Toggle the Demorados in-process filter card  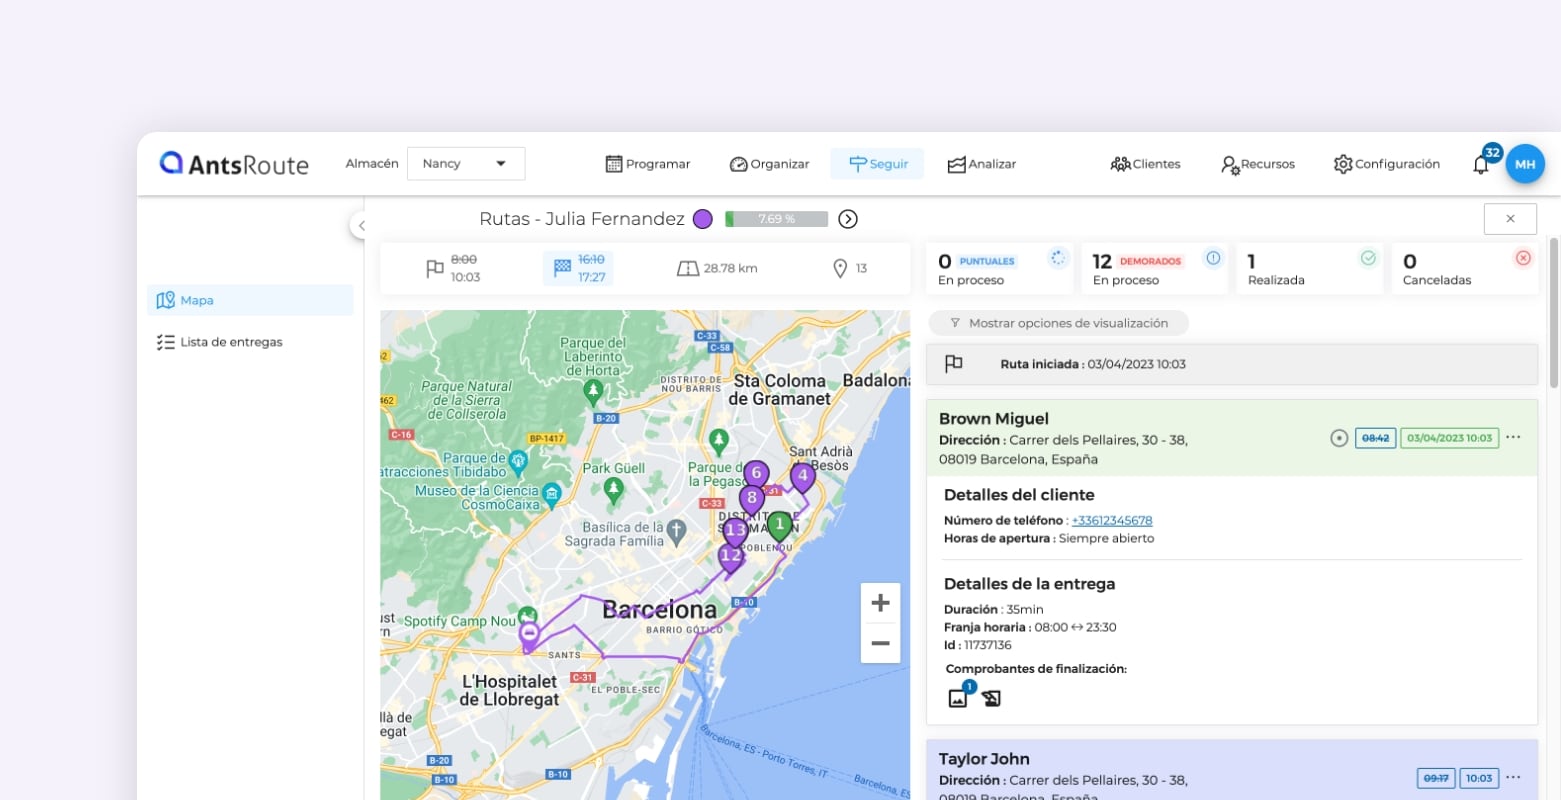(1155, 269)
